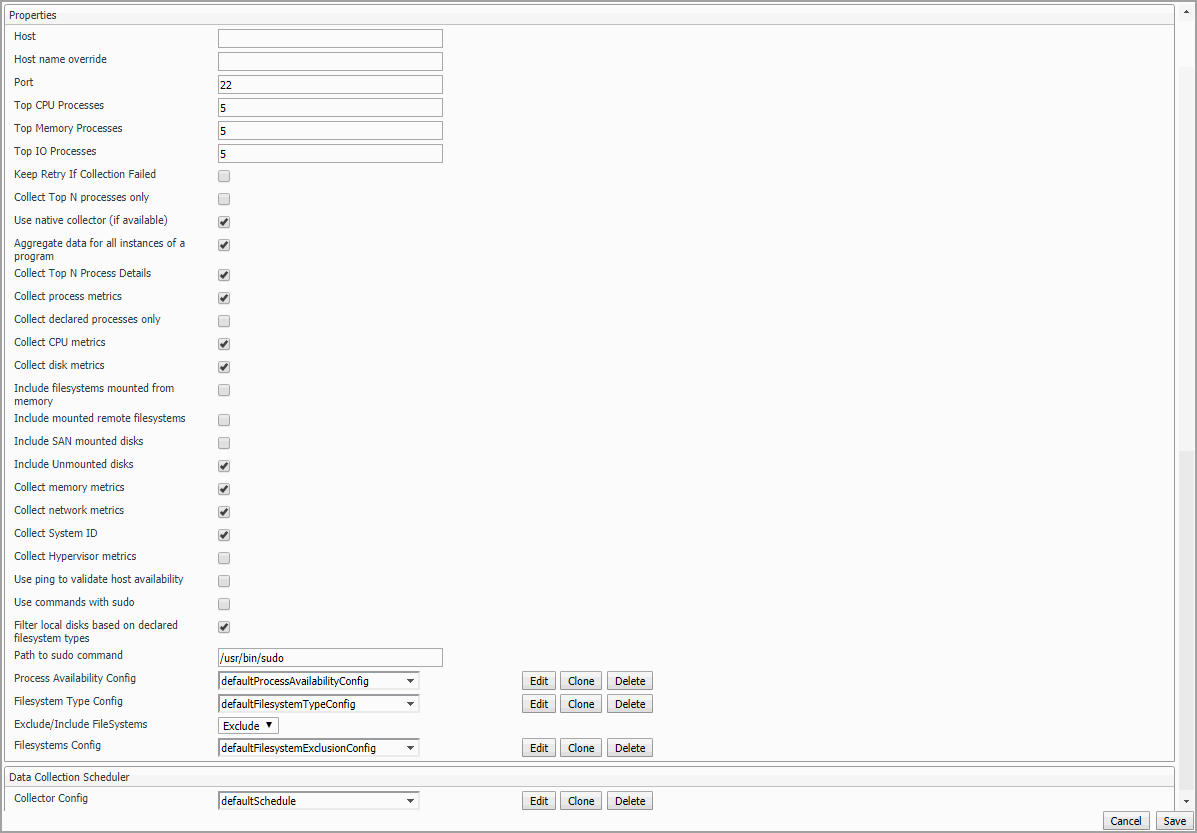Screen dimensions: 1197x833
Task: Delete the Filesystems Config entry
Action: click(x=630, y=748)
